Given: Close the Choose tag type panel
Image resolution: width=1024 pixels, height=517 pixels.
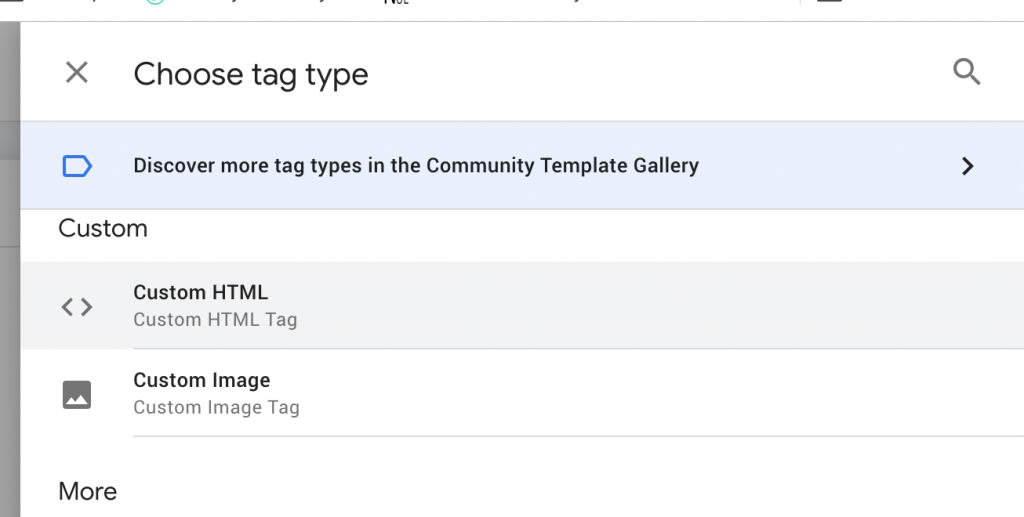Looking at the screenshot, I should [x=76, y=72].
